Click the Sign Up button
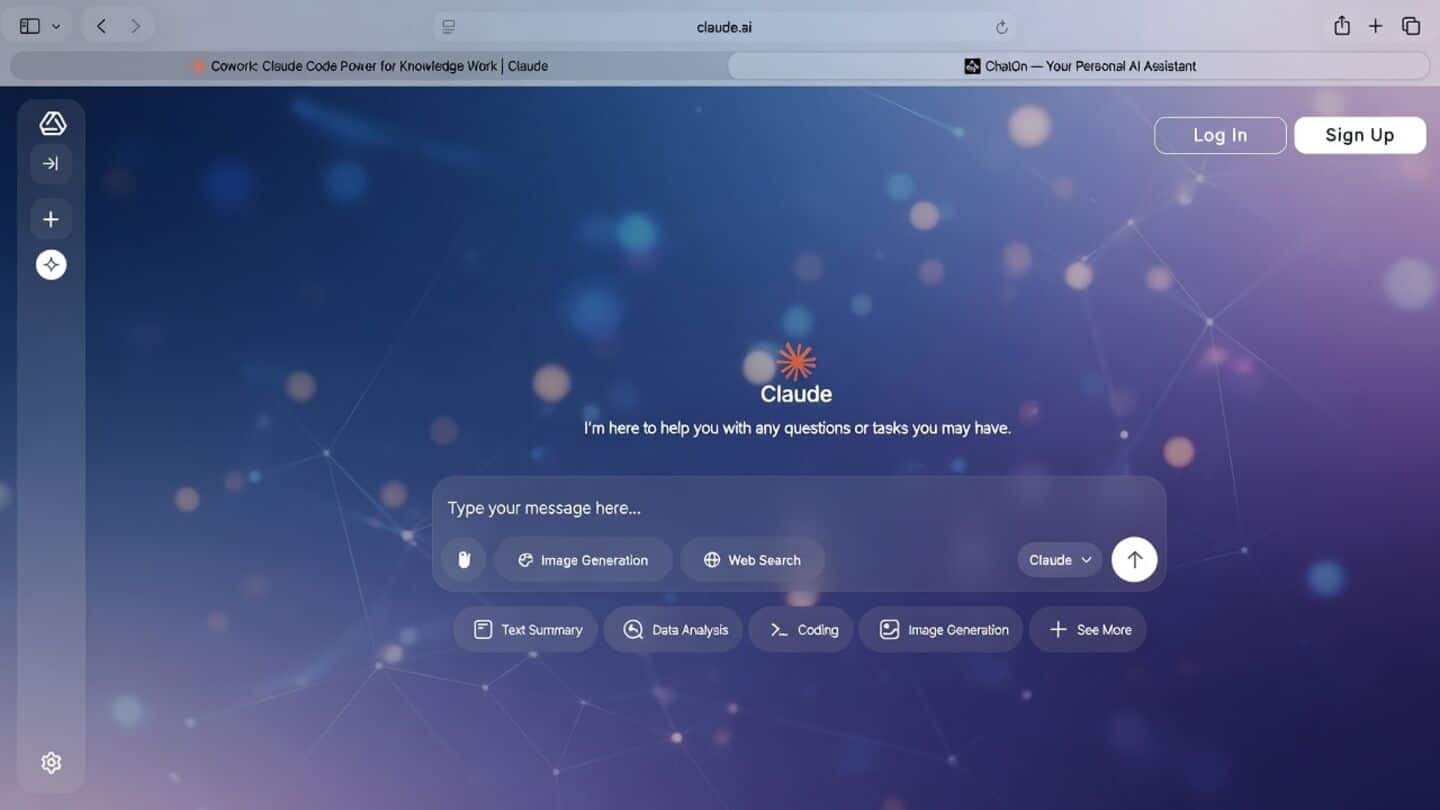The height and width of the screenshot is (810, 1440). (1360, 135)
